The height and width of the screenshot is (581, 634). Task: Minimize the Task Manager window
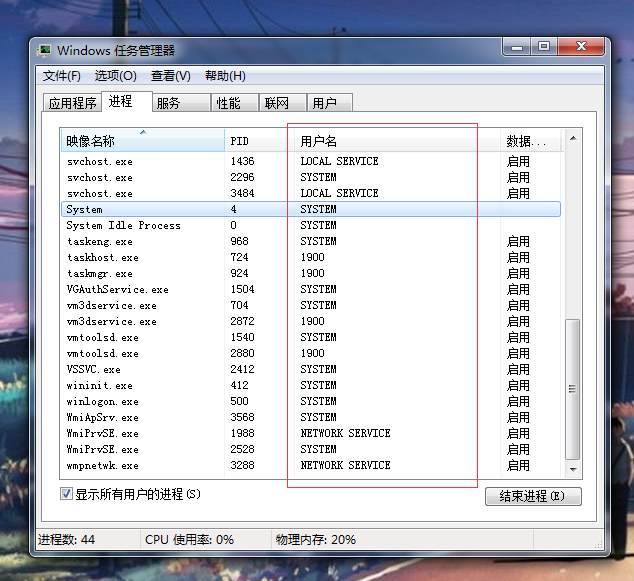[x=516, y=47]
